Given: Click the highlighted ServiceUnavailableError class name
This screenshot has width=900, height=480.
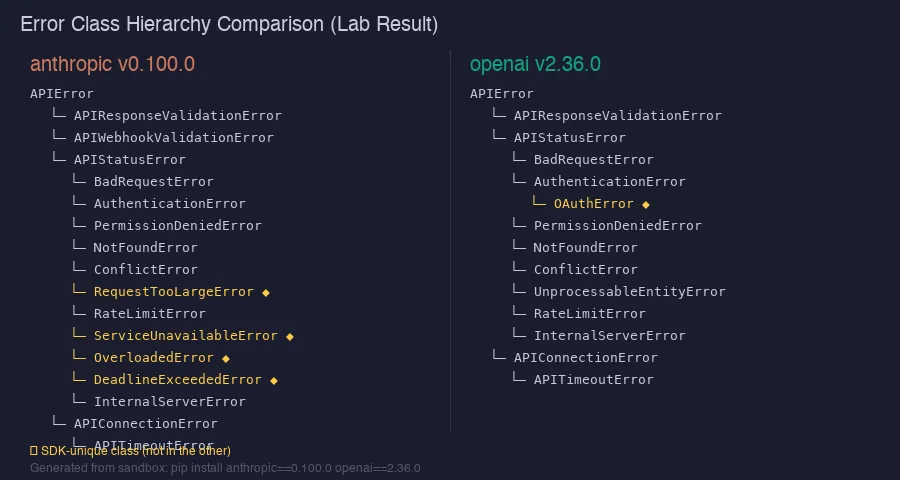Looking at the screenshot, I should click(x=186, y=335).
